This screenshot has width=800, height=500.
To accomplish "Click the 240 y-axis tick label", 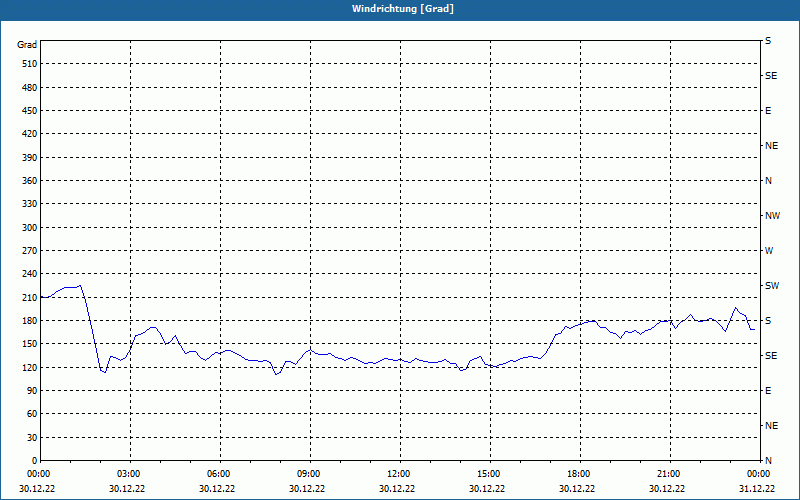I will click(x=30, y=274).
